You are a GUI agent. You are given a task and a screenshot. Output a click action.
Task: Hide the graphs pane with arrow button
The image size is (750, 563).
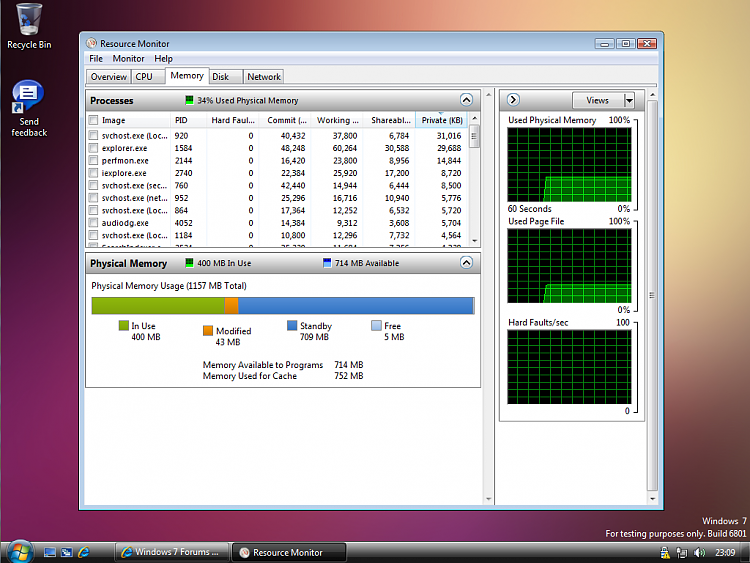click(x=513, y=99)
